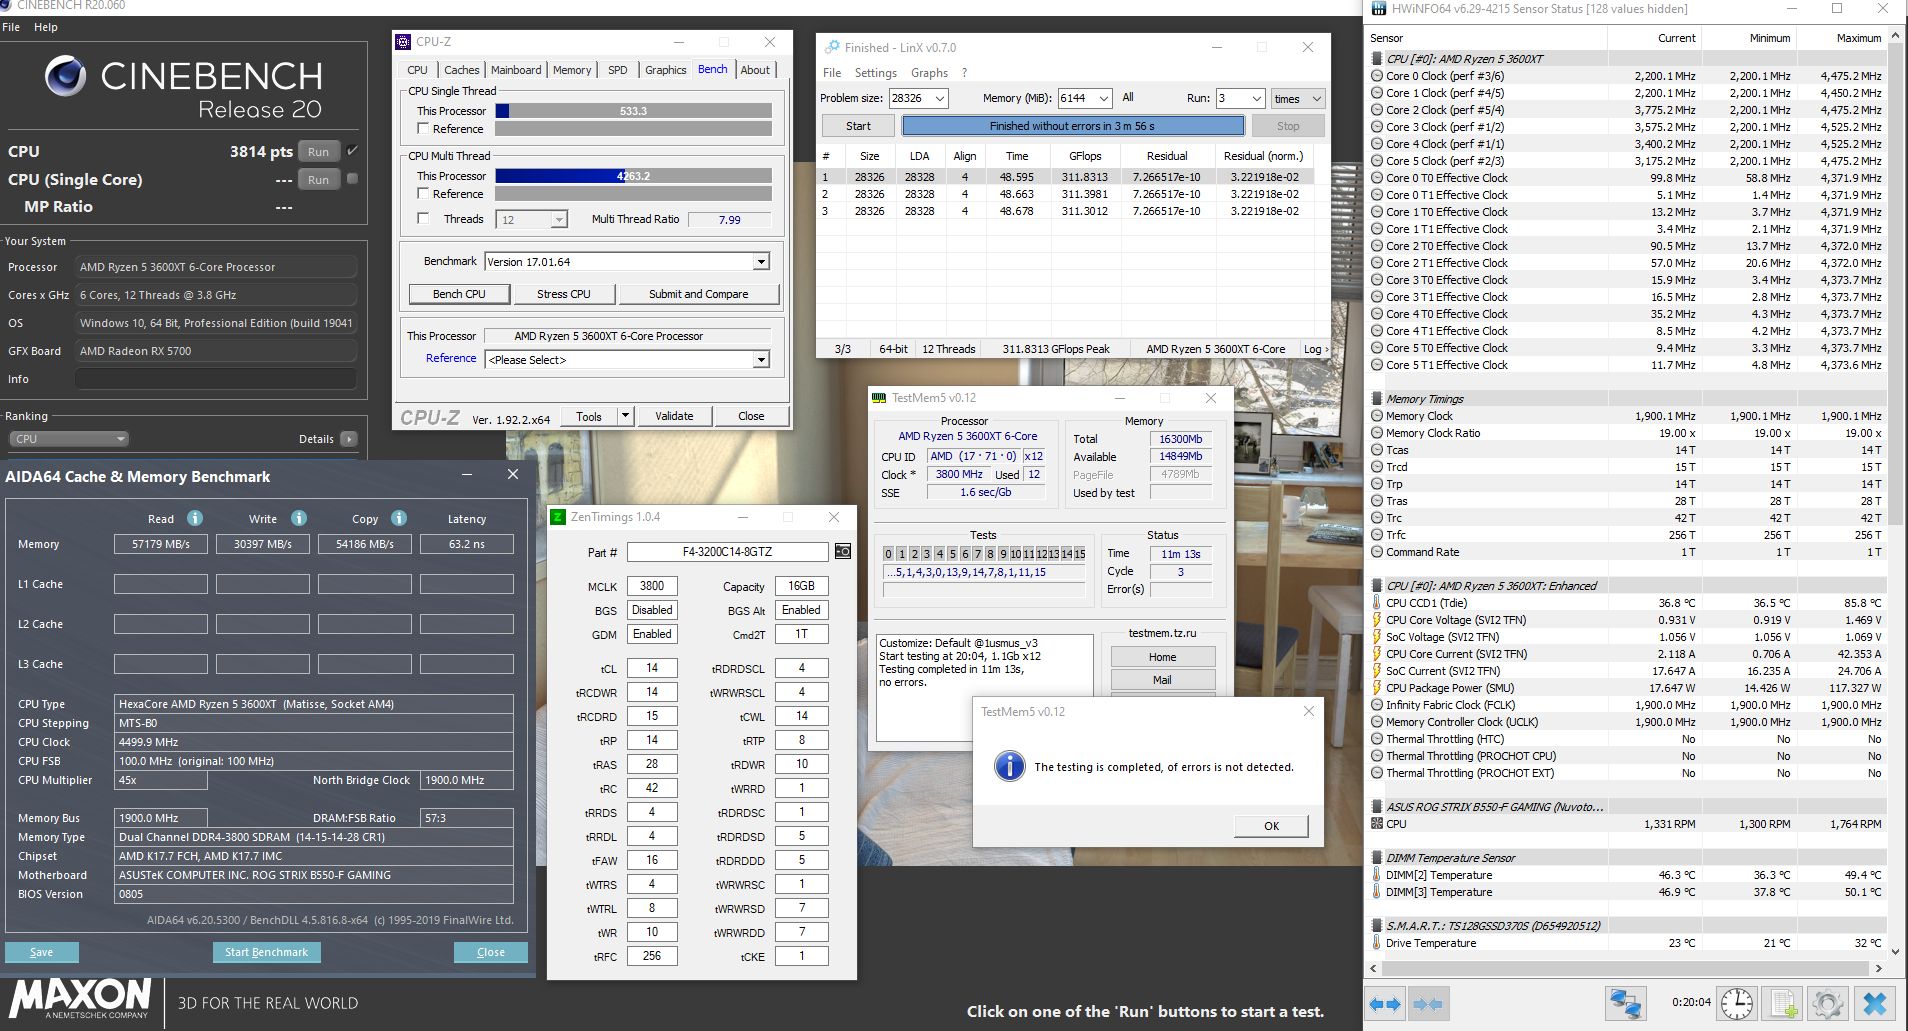Click the blue X icon in HWiNFO toolbar
This screenshot has height=1031, width=1908.
coord(1875,1004)
